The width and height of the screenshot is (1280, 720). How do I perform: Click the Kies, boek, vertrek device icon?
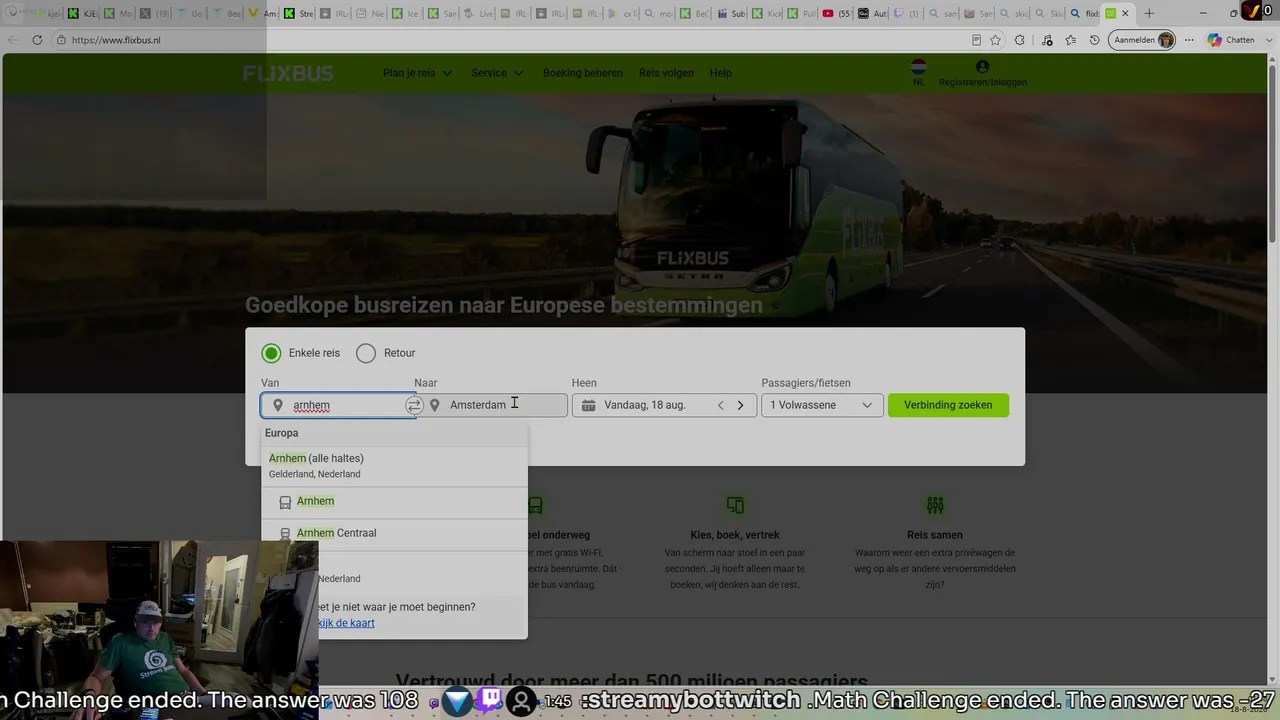pos(735,505)
